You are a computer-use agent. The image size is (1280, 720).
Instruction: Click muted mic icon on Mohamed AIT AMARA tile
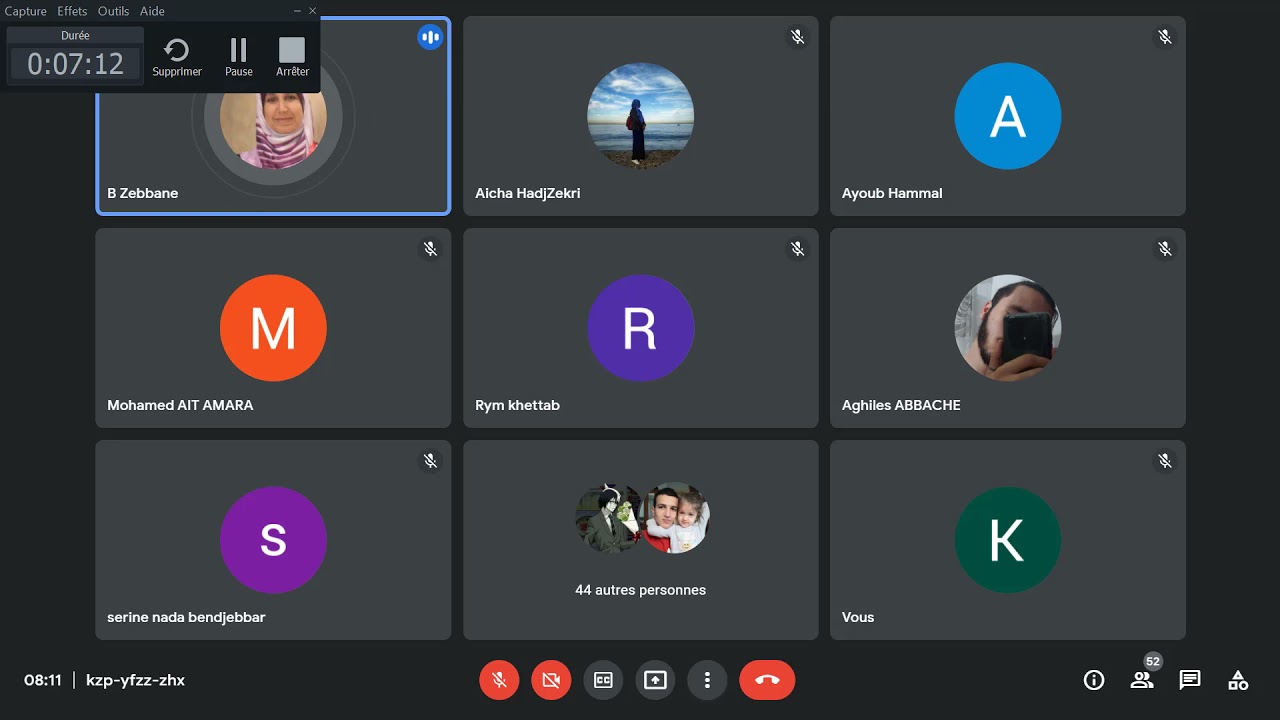[x=430, y=249]
